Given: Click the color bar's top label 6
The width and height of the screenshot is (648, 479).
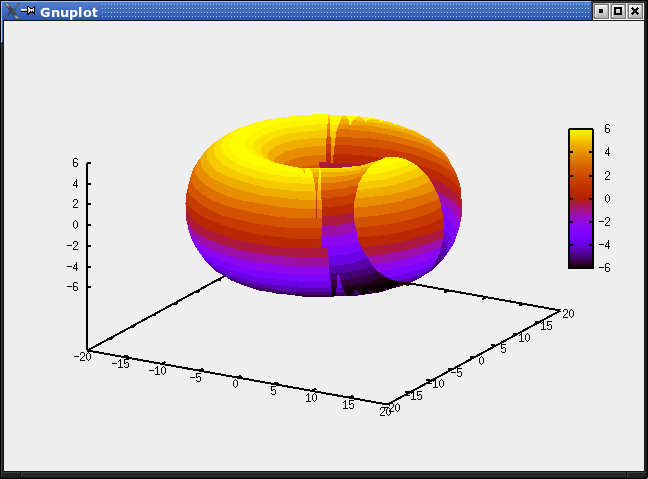Looking at the screenshot, I should (x=607, y=130).
